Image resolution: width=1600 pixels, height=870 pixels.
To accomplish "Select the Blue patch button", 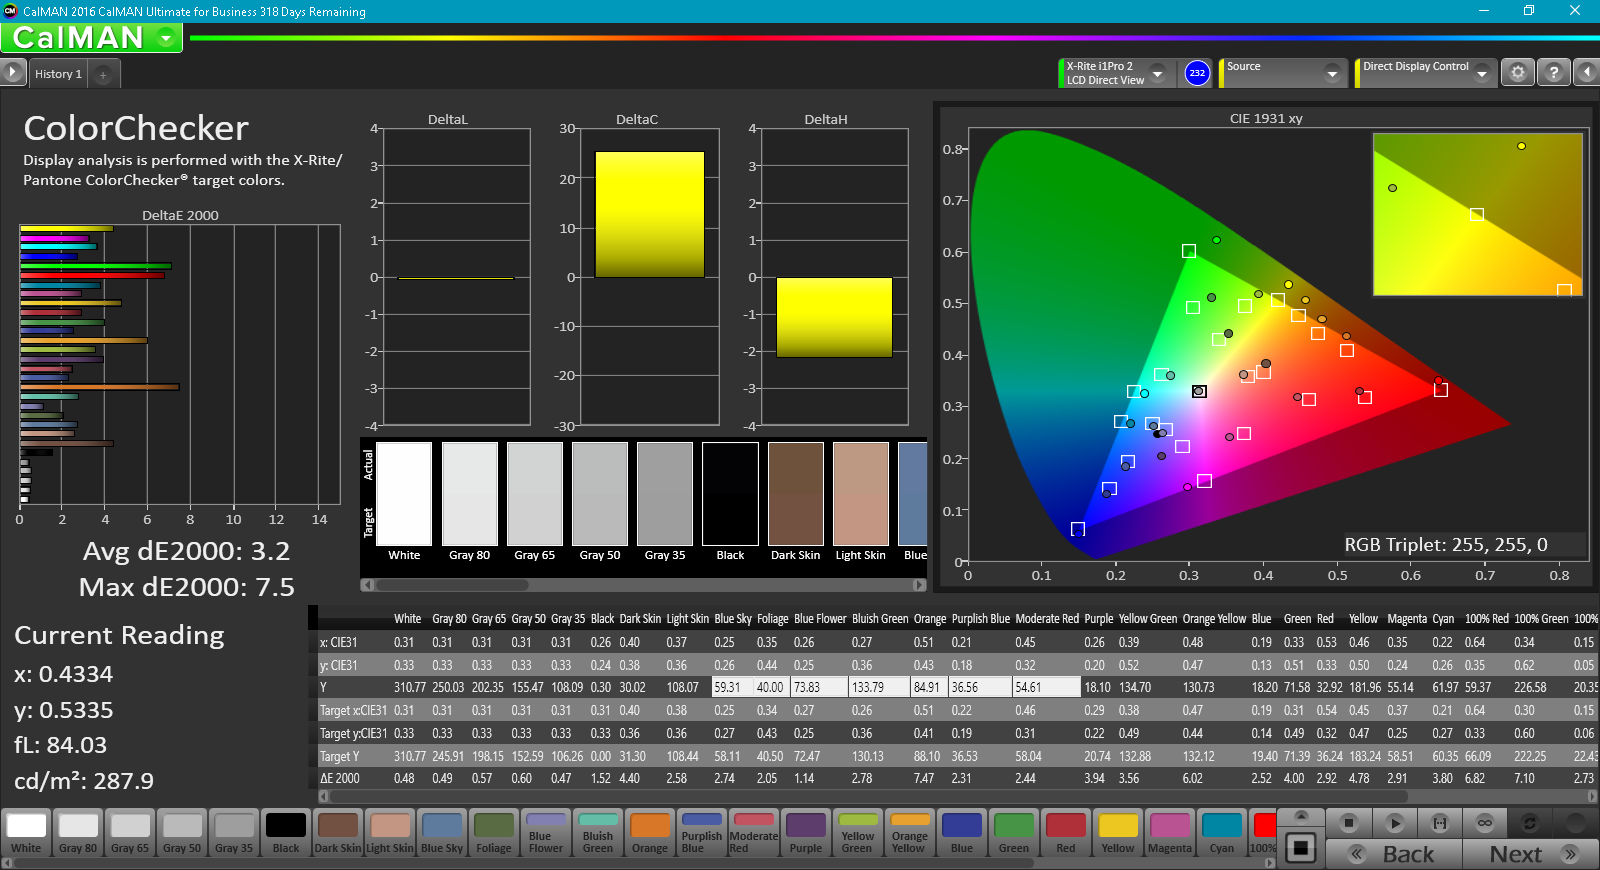I will coord(962,833).
